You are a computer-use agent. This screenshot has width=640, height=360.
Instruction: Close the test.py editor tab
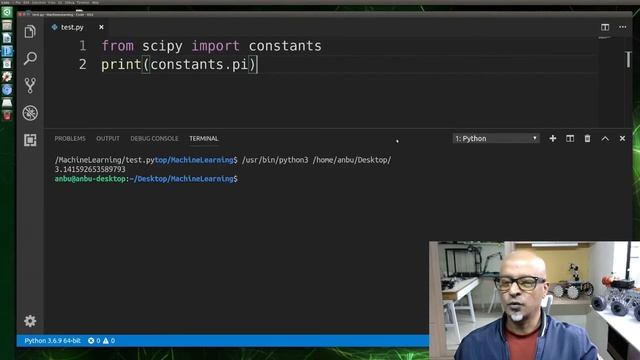[101, 27]
